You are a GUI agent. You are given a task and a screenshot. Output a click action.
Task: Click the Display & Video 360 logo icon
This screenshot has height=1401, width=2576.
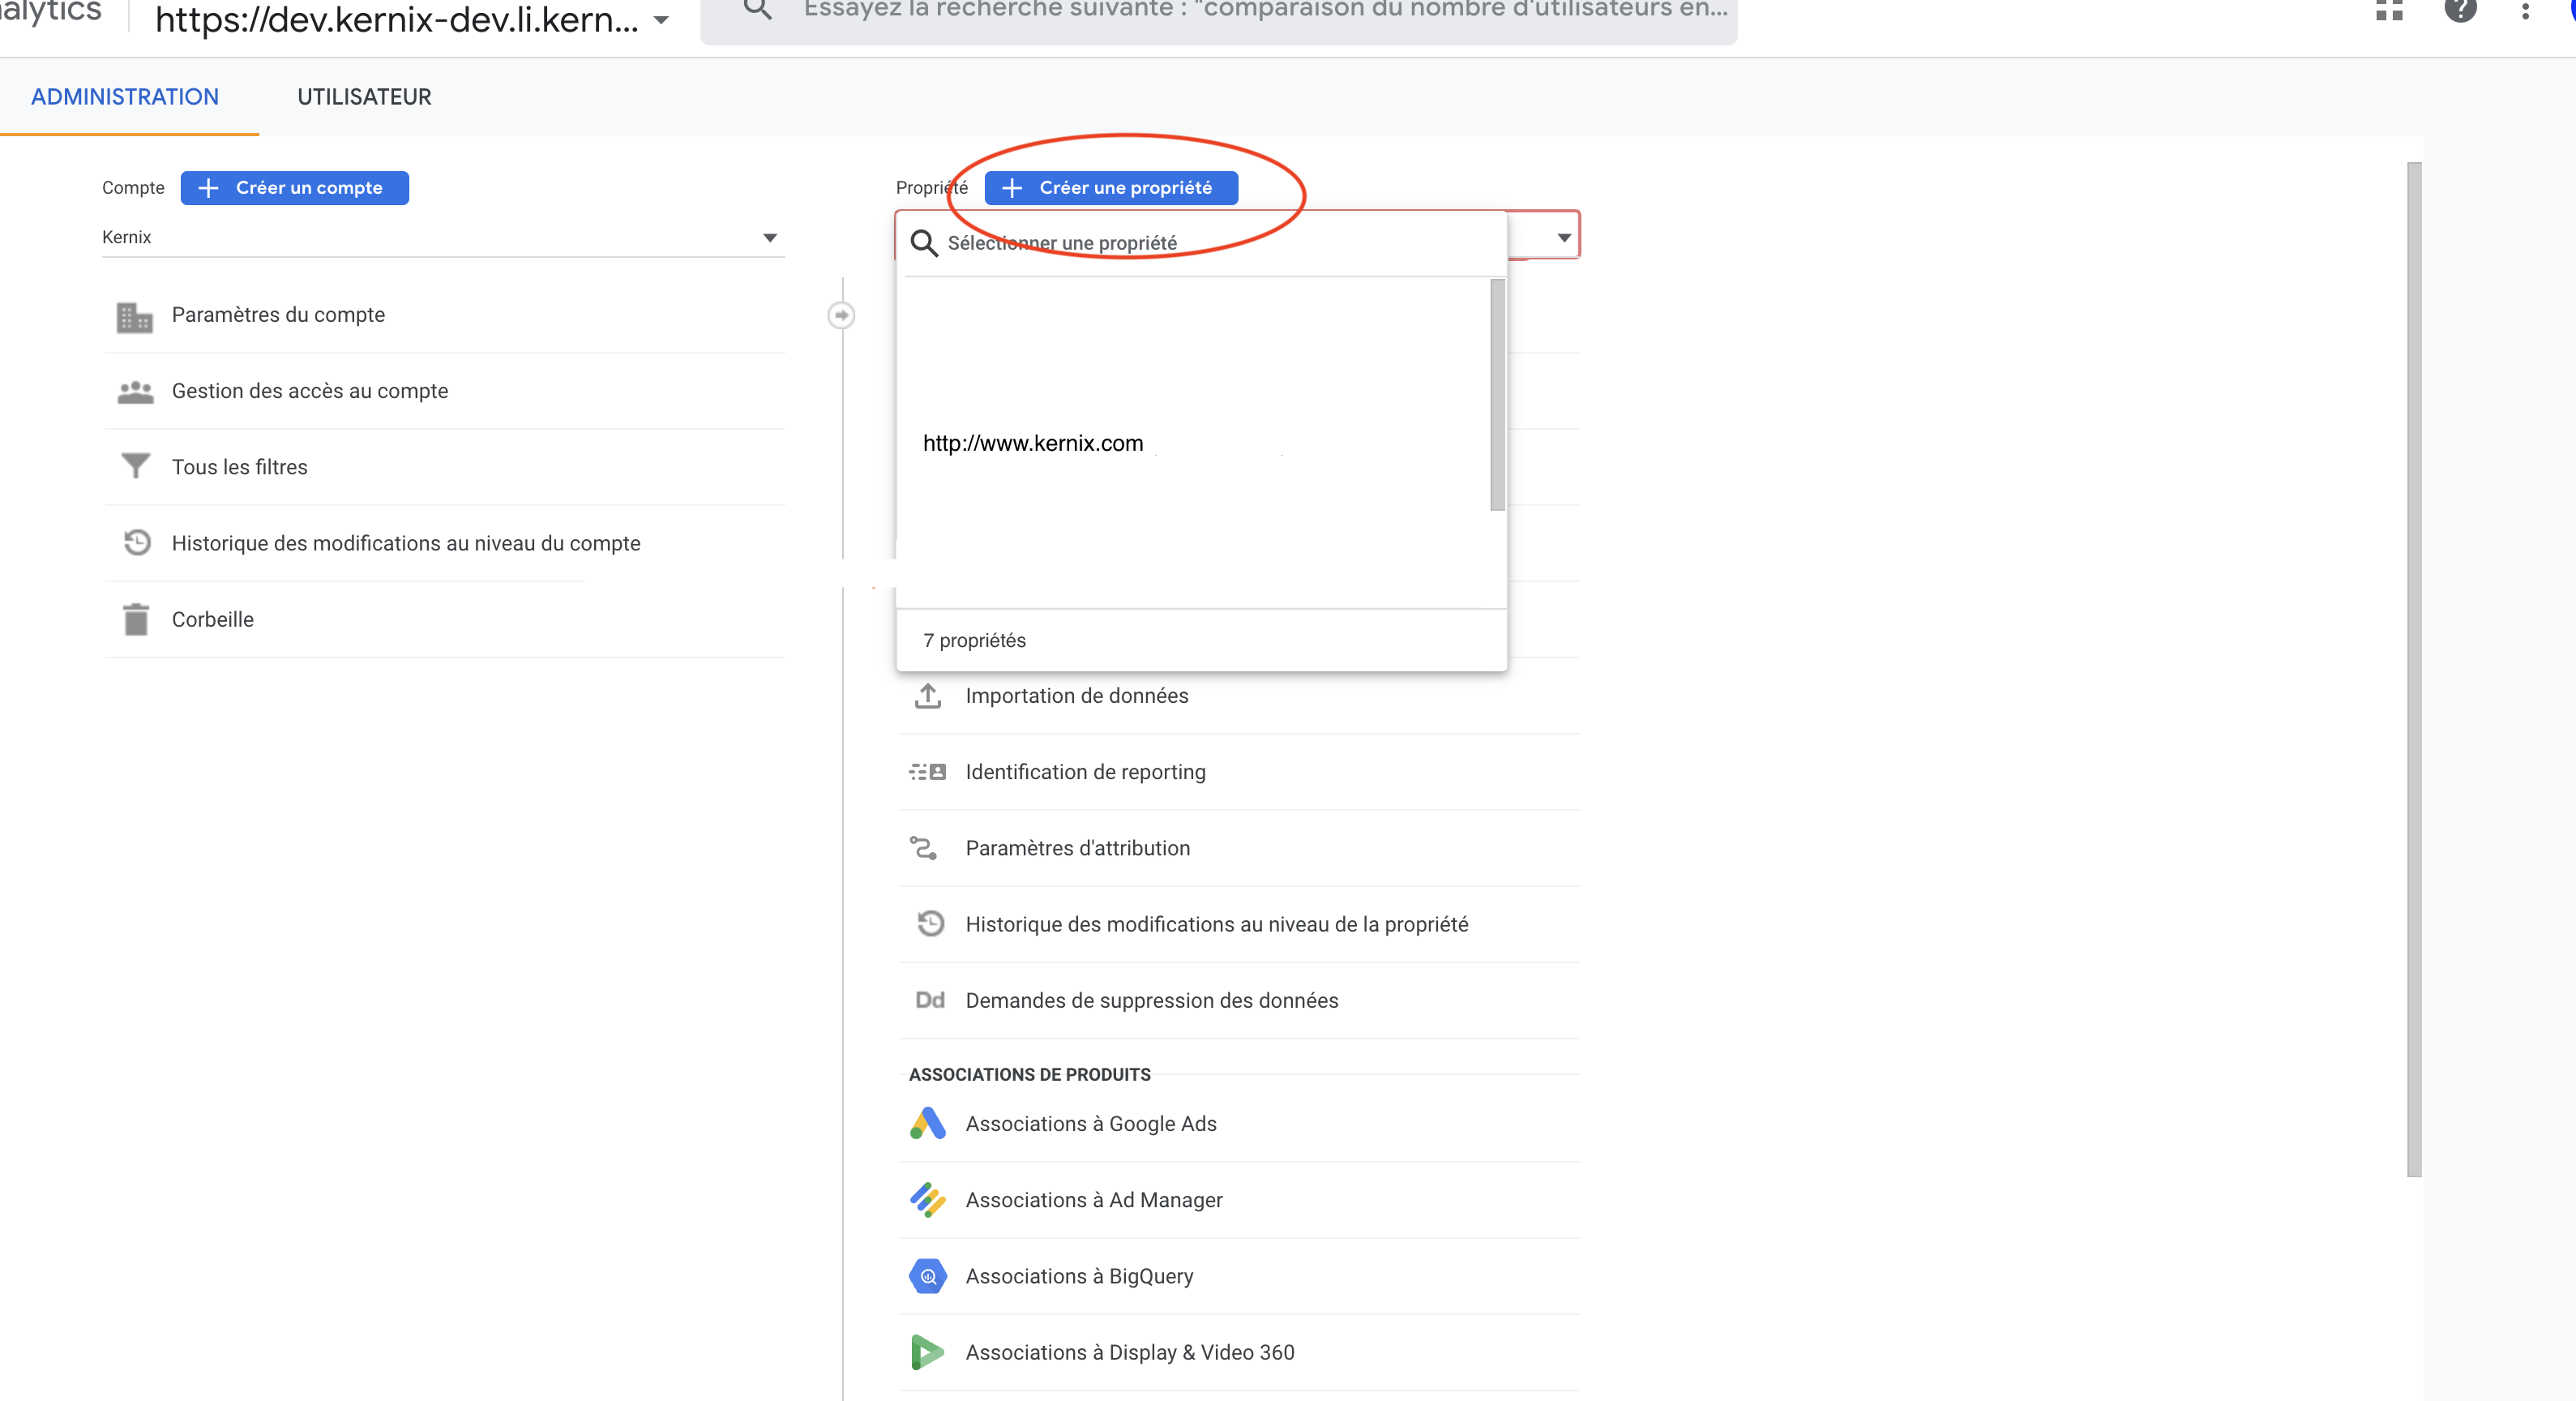(x=928, y=1352)
